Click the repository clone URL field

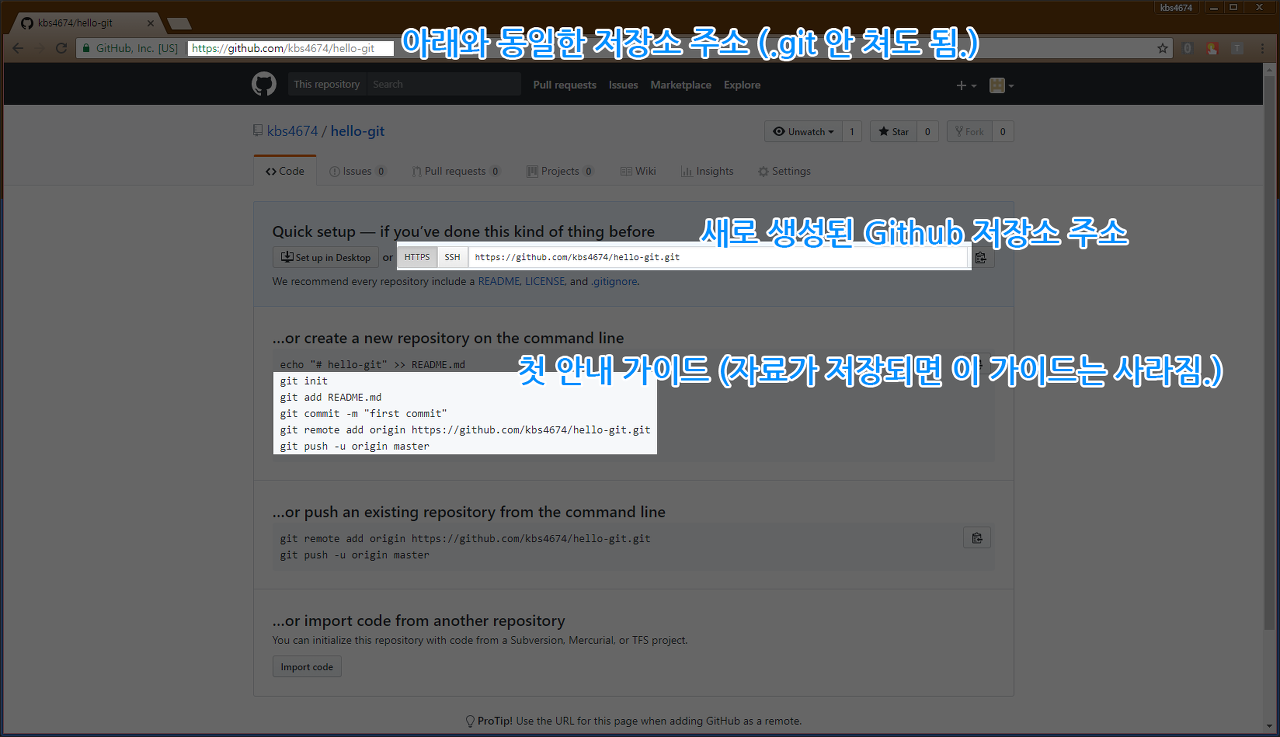[x=719, y=257]
